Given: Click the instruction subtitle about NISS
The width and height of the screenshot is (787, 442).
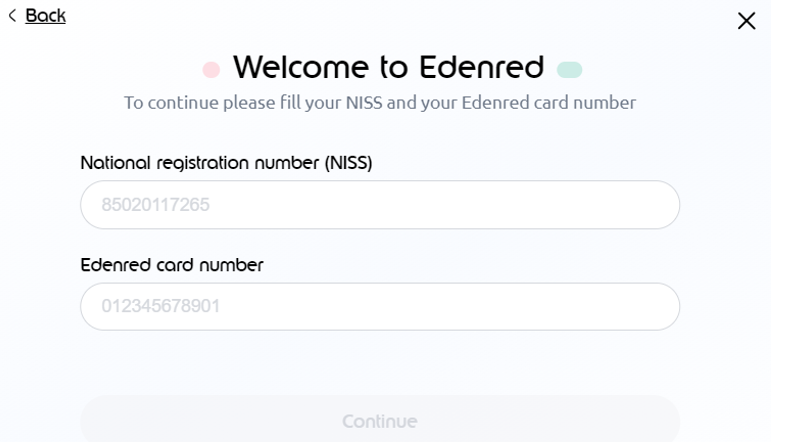Looking at the screenshot, I should pos(380,102).
